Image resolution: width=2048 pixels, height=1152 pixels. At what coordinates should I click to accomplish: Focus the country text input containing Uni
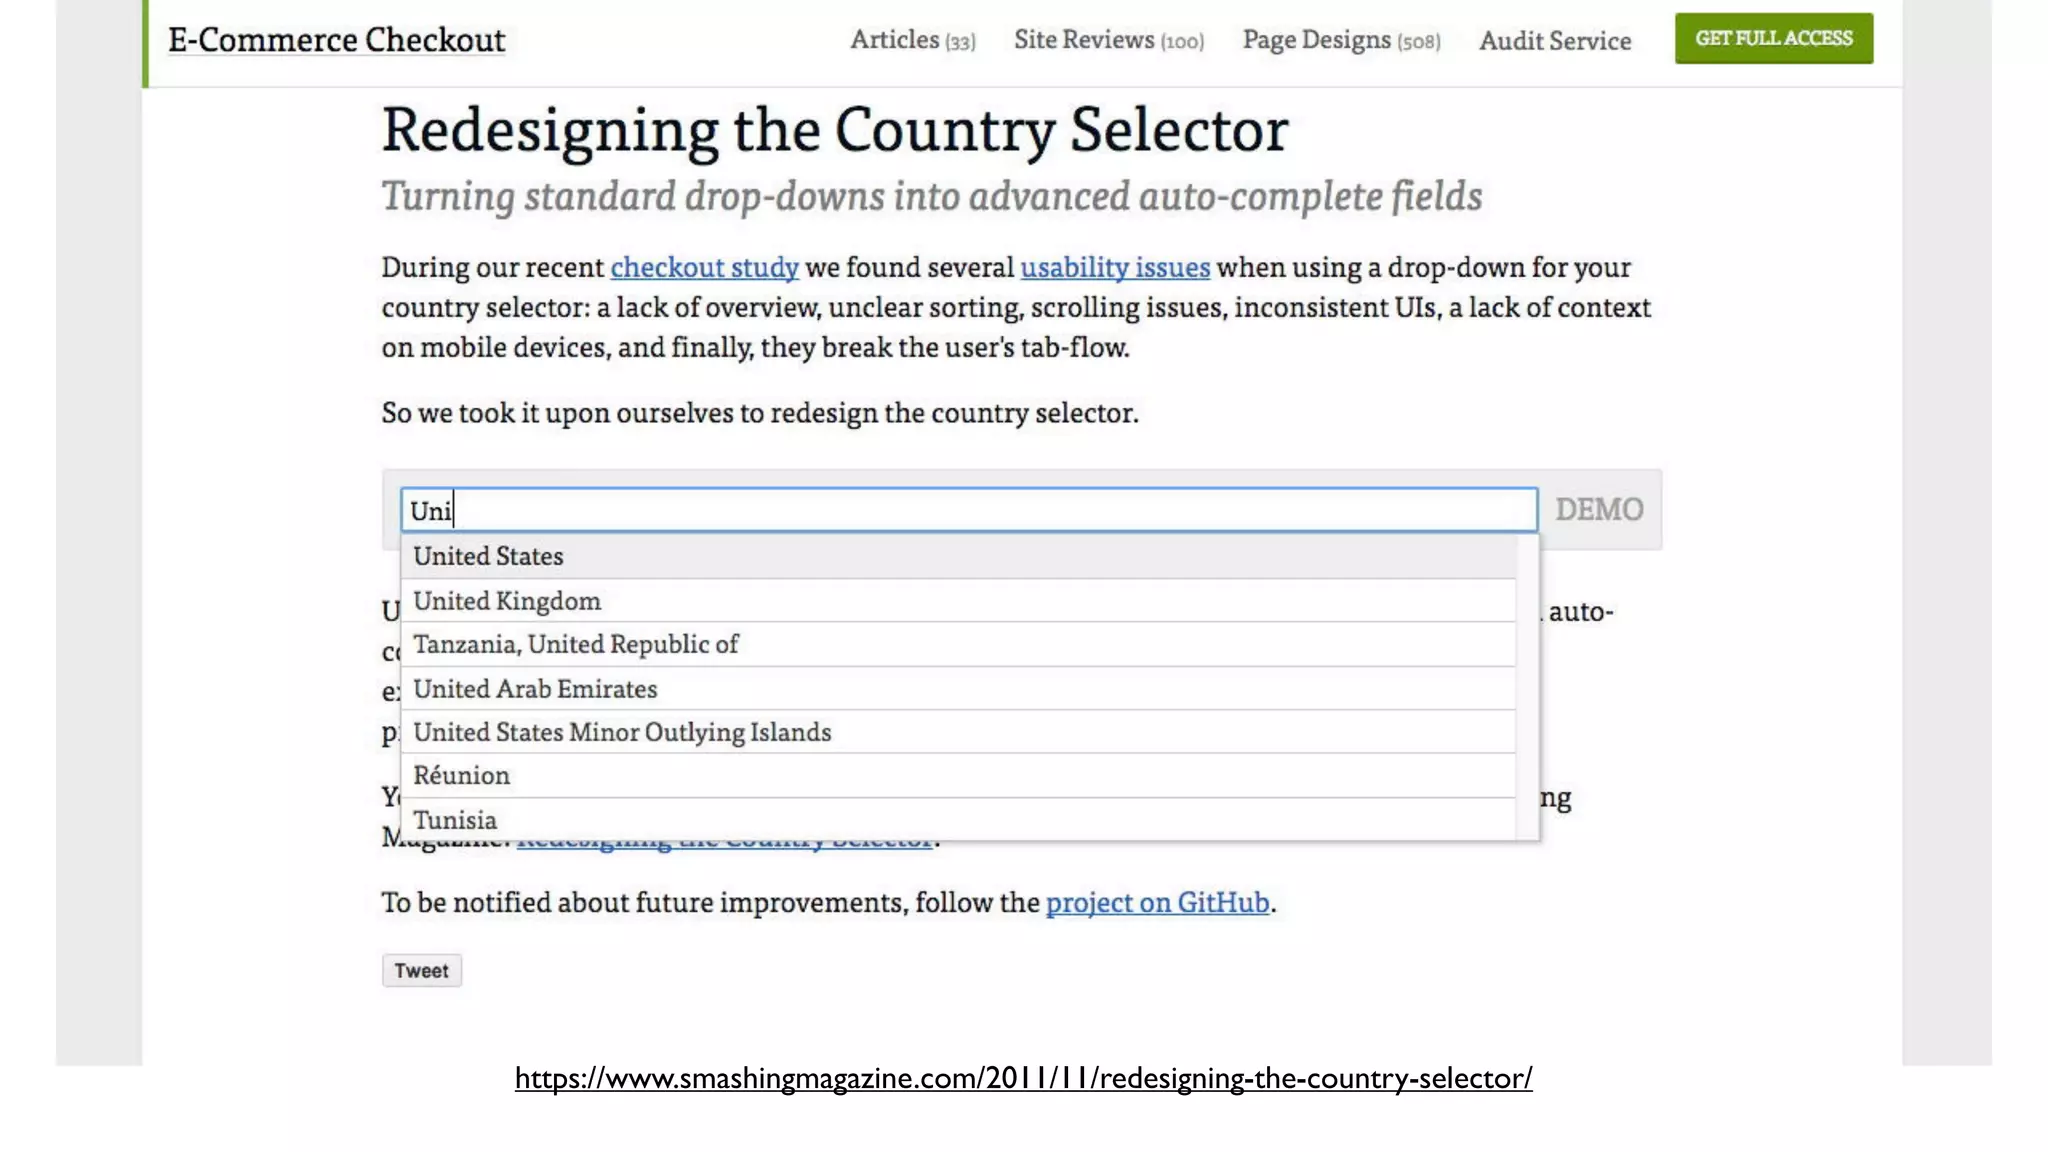click(968, 510)
